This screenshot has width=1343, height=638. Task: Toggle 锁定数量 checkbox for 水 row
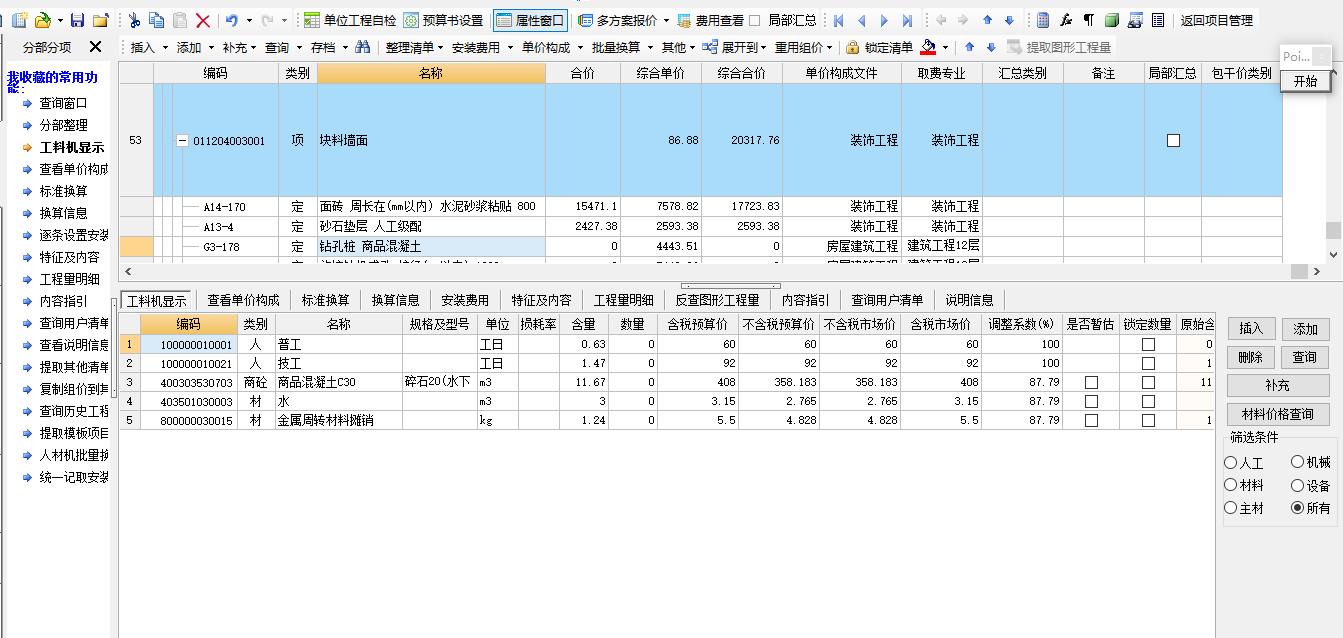(1148, 401)
